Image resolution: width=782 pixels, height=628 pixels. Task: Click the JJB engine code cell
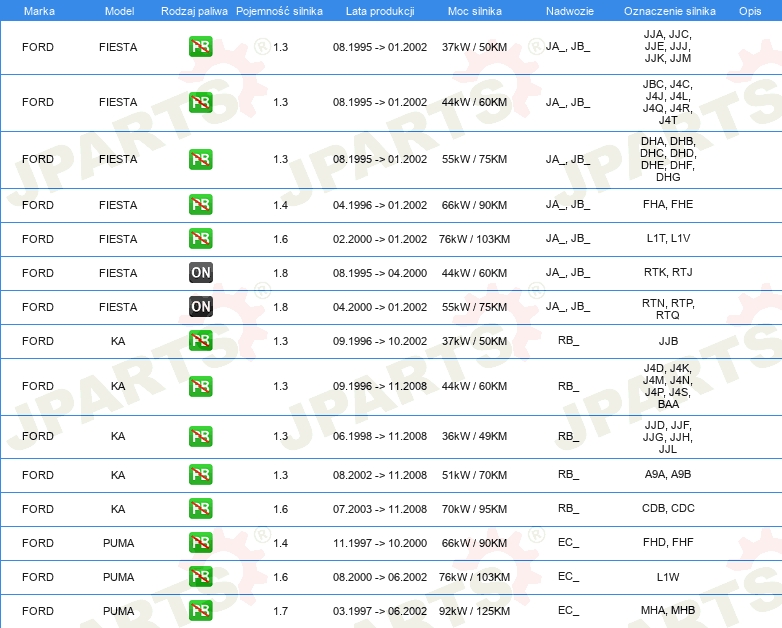(668, 341)
